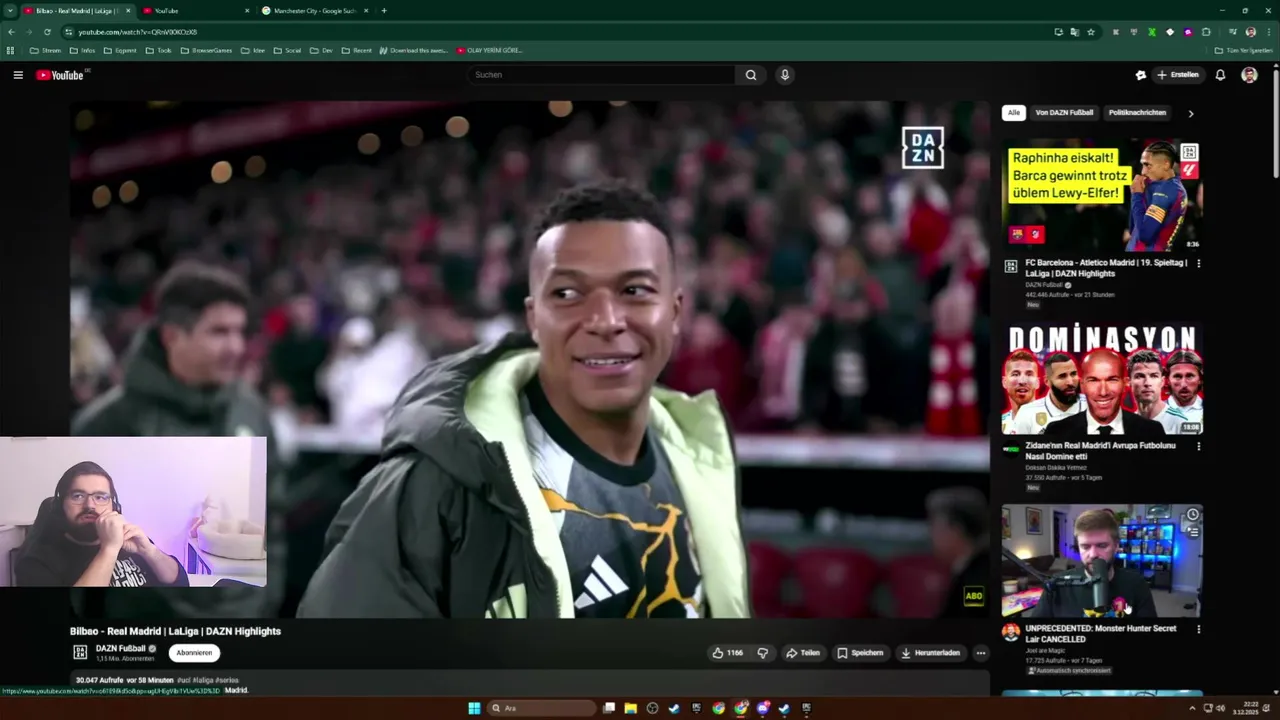Open the translate page icon in address bar
The image size is (1280, 720).
(x=1075, y=32)
